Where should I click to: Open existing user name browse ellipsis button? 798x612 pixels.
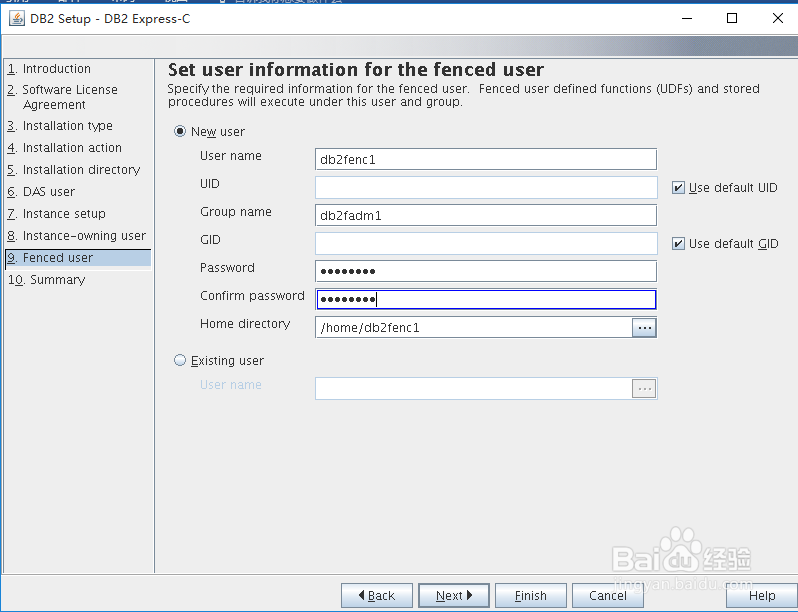[x=644, y=389]
